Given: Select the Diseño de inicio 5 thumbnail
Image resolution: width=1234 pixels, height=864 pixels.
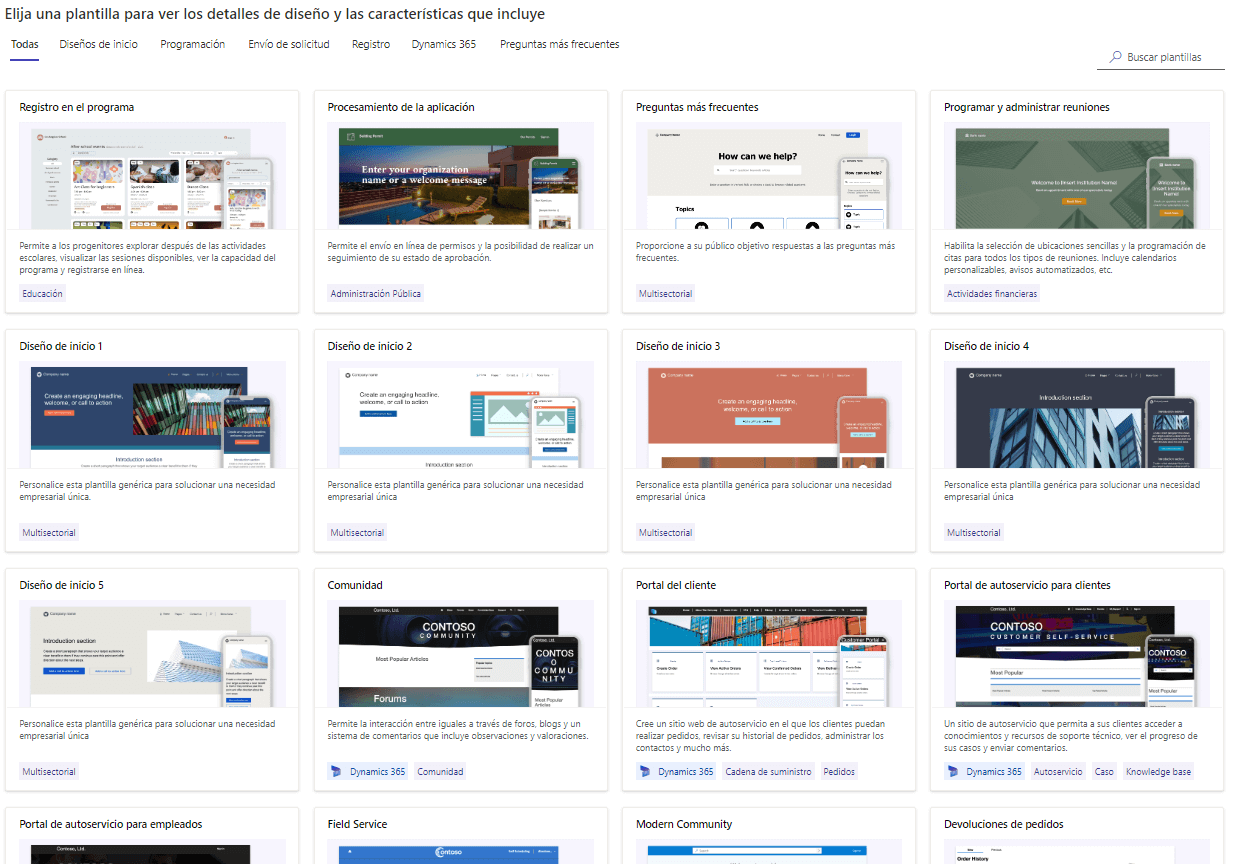Looking at the screenshot, I should tap(152, 654).
